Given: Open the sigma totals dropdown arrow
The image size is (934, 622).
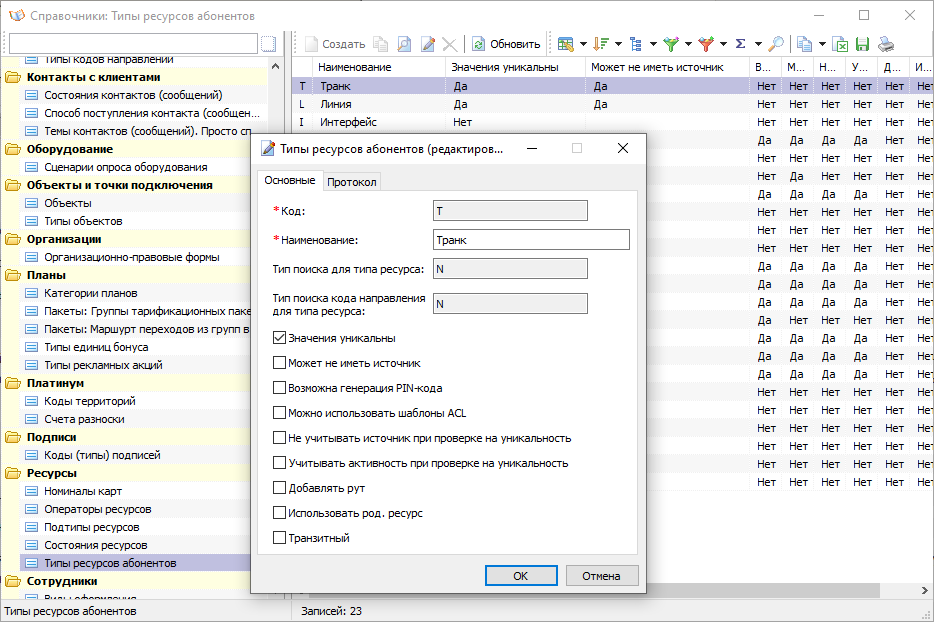Looking at the screenshot, I should click(758, 44).
